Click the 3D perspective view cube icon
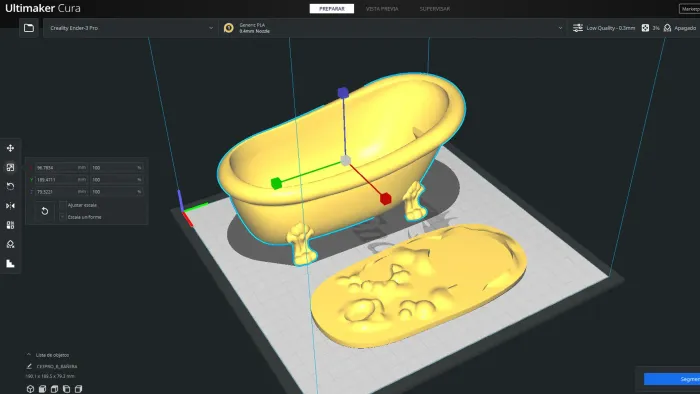700x394 pixels. coord(30,389)
